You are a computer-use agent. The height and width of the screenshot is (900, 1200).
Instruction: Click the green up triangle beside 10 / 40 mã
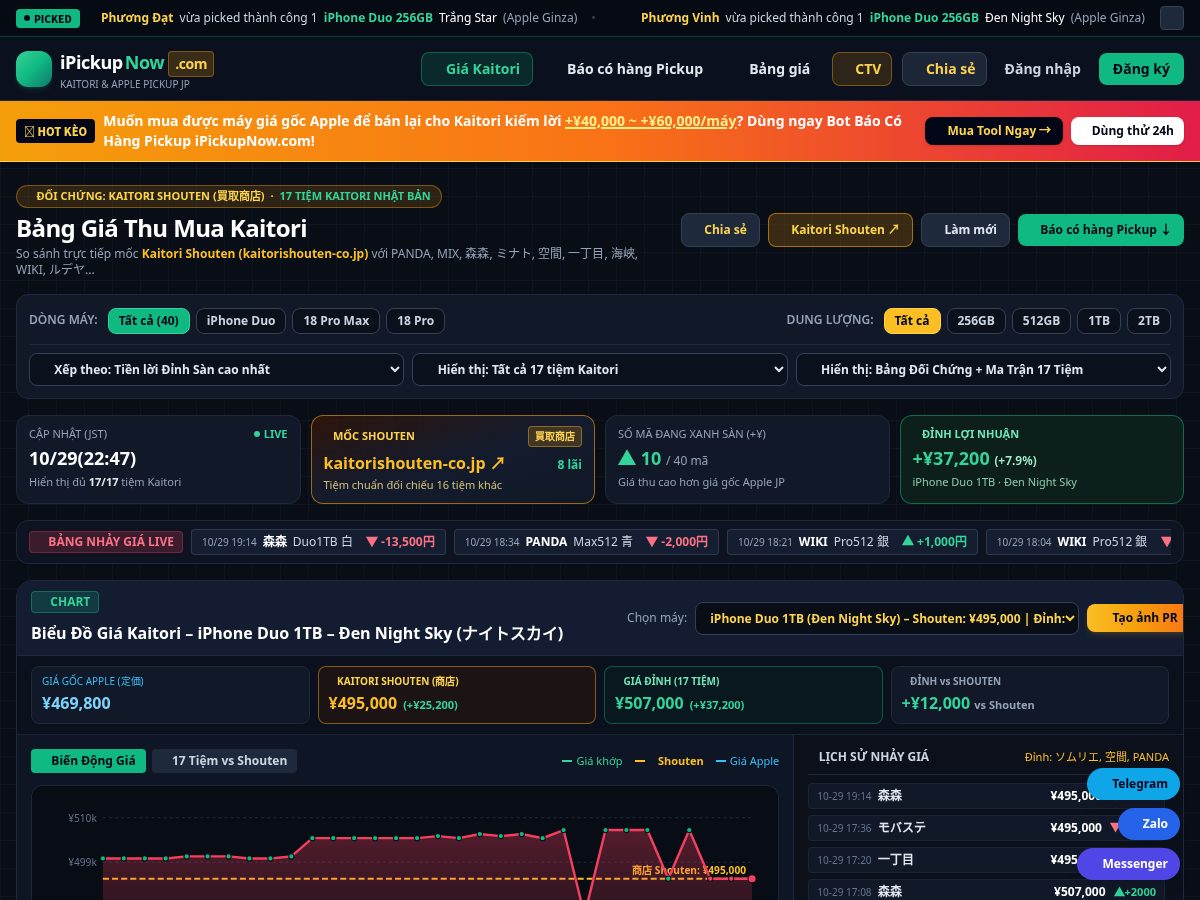[x=627, y=458]
